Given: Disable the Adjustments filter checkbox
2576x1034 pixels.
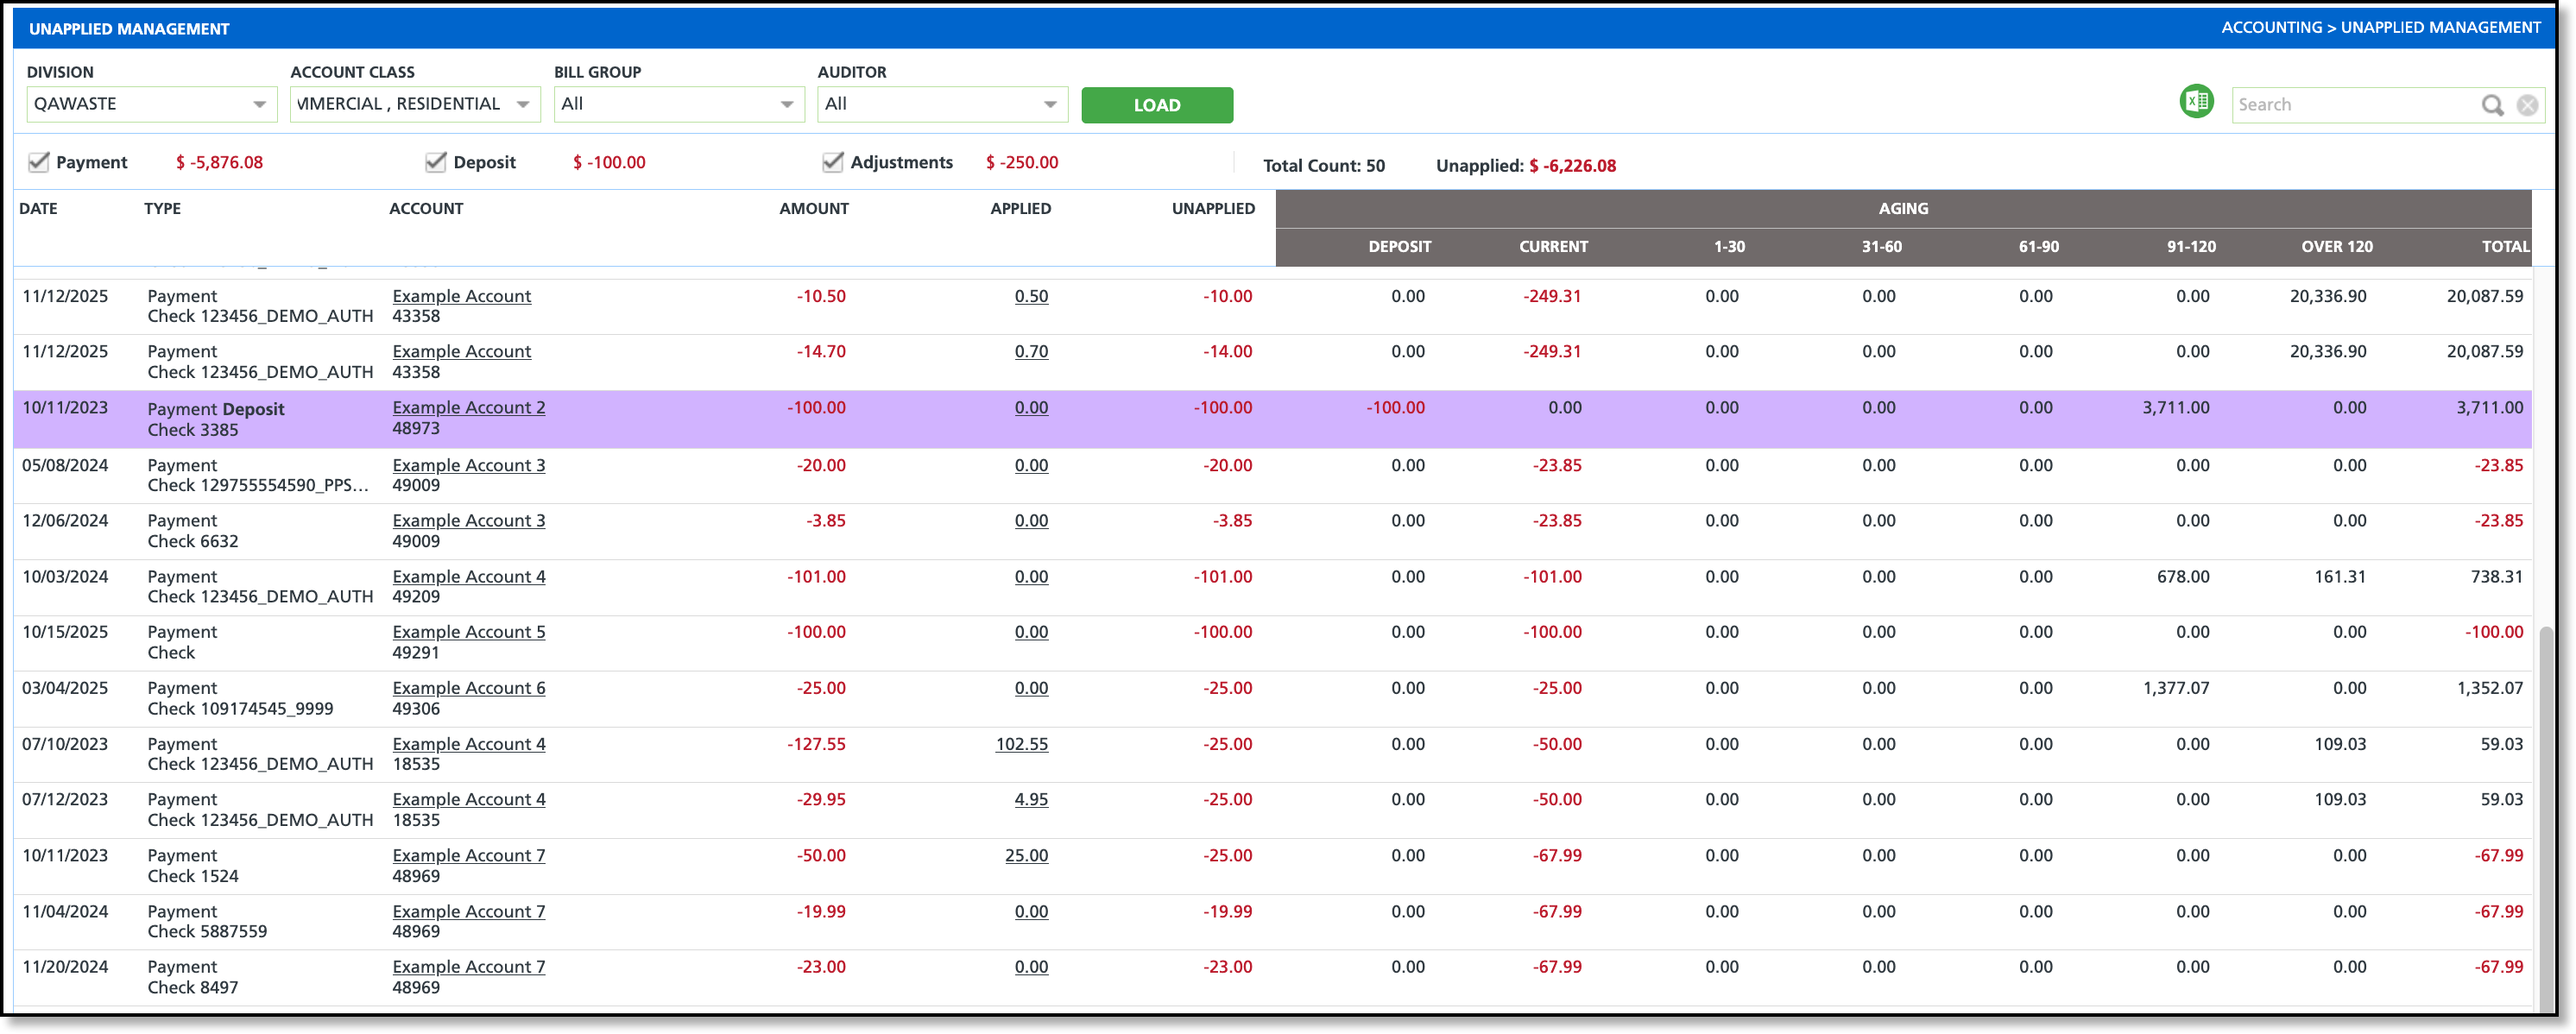Looking at the screenshot, I should [832, 162].
